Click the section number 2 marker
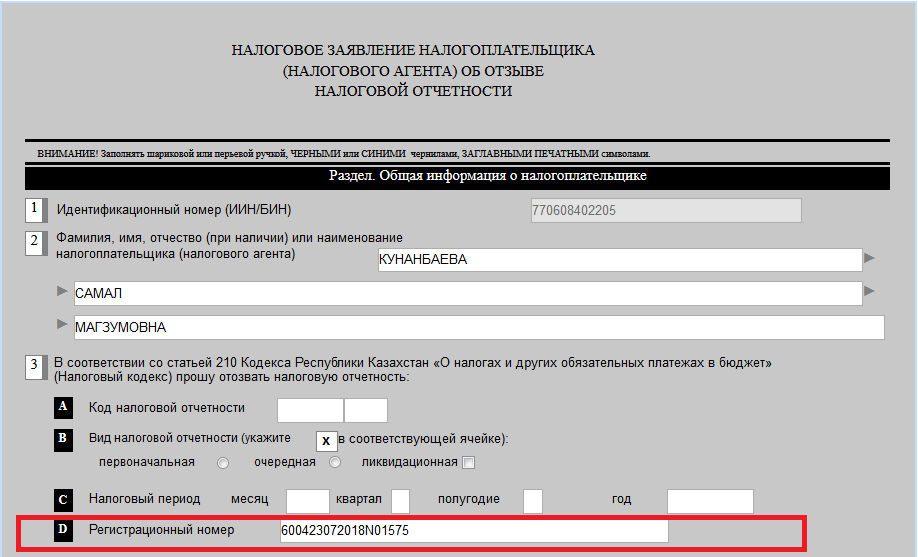The height and width of the screenshot is (557, 918). click(x=35, y=243)
